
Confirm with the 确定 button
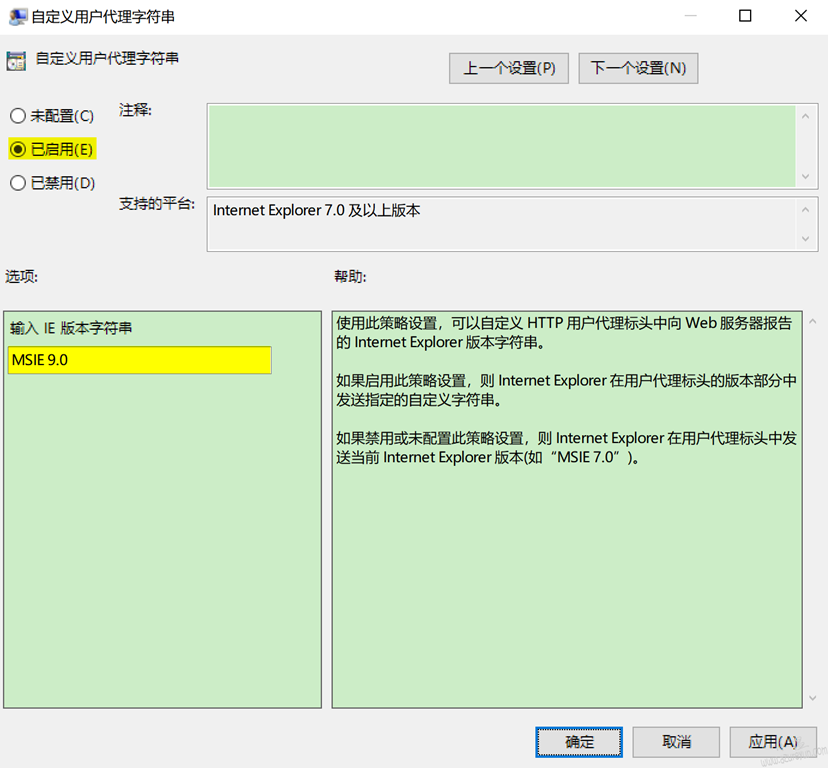coord(579,742)
